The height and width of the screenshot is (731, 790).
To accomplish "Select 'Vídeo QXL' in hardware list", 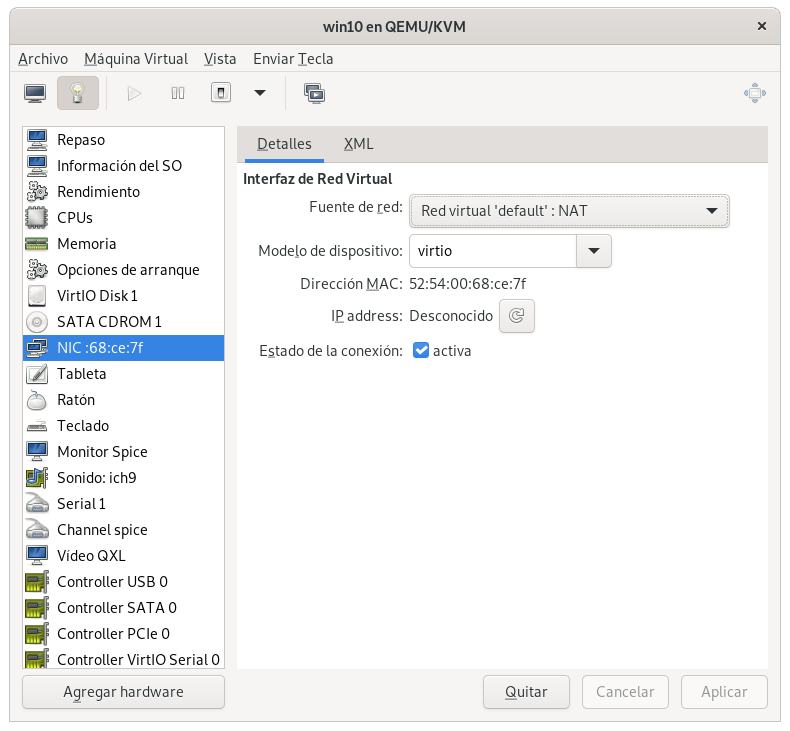I will pos(91,555).
